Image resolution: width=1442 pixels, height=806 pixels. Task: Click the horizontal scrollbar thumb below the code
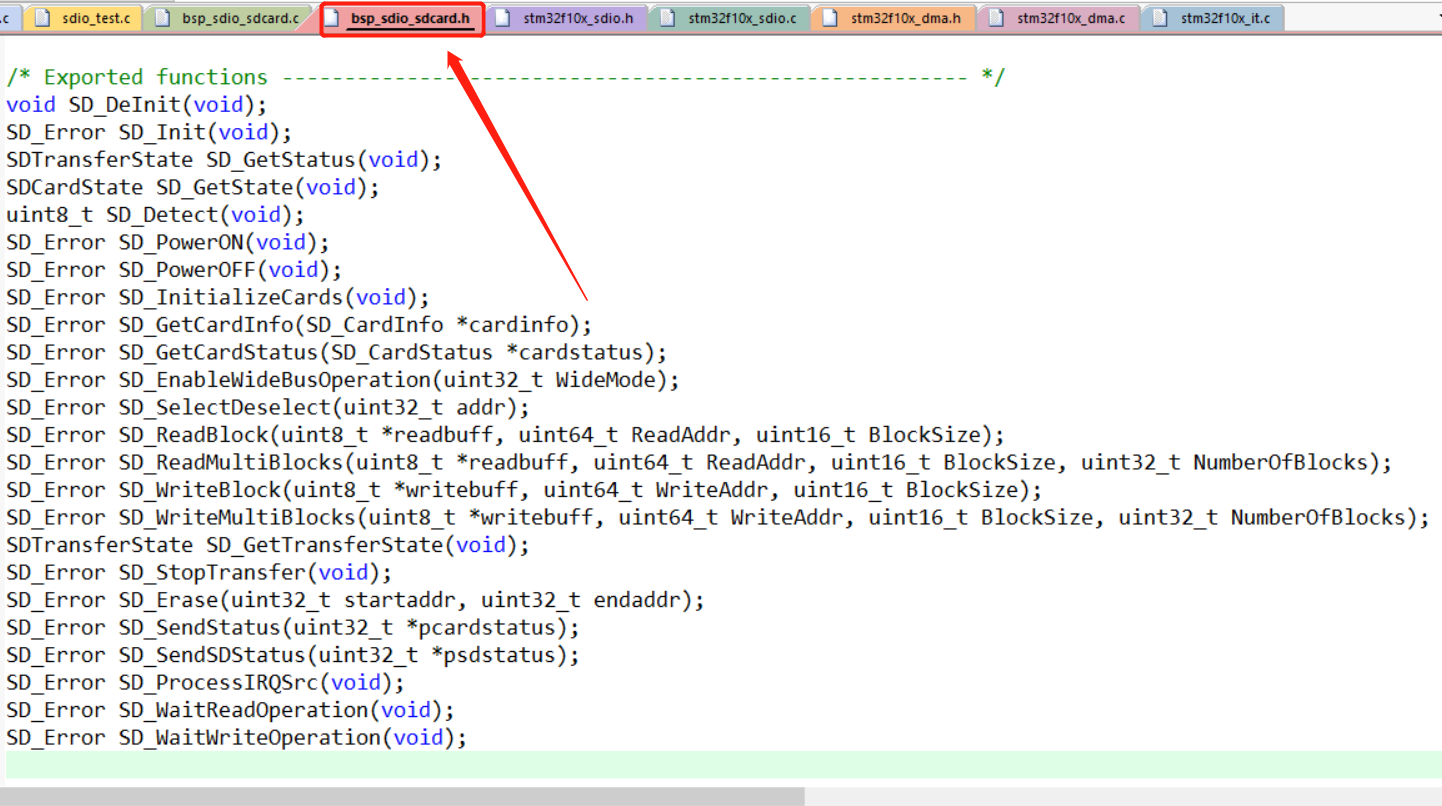click(x=402, y=796)
